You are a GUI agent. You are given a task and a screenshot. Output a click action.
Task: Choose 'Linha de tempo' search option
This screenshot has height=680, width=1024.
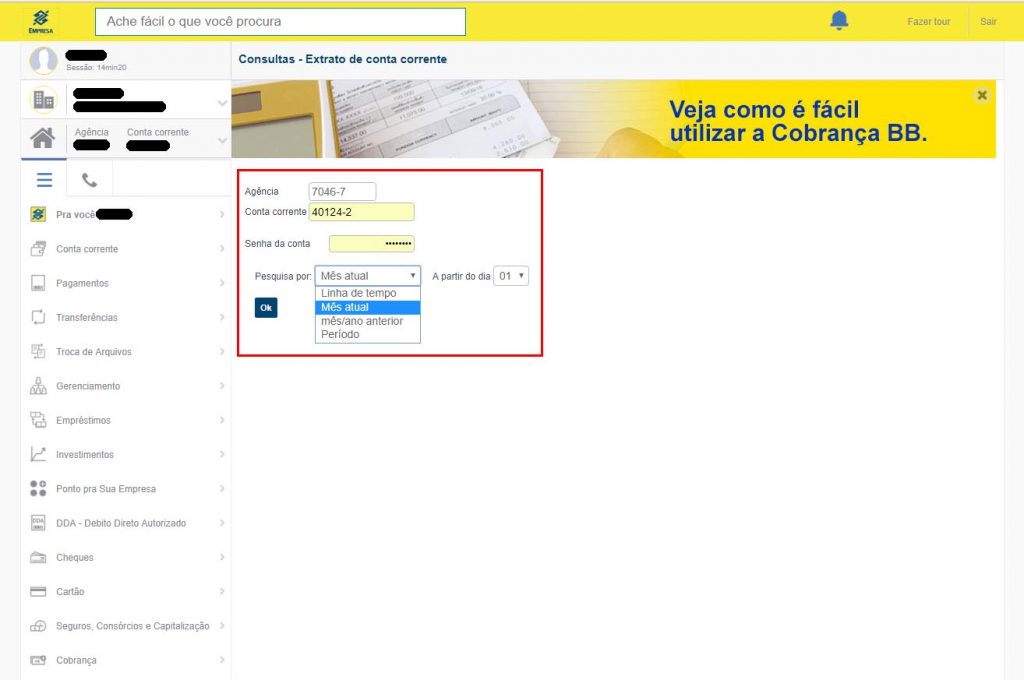tap(358, 293)
